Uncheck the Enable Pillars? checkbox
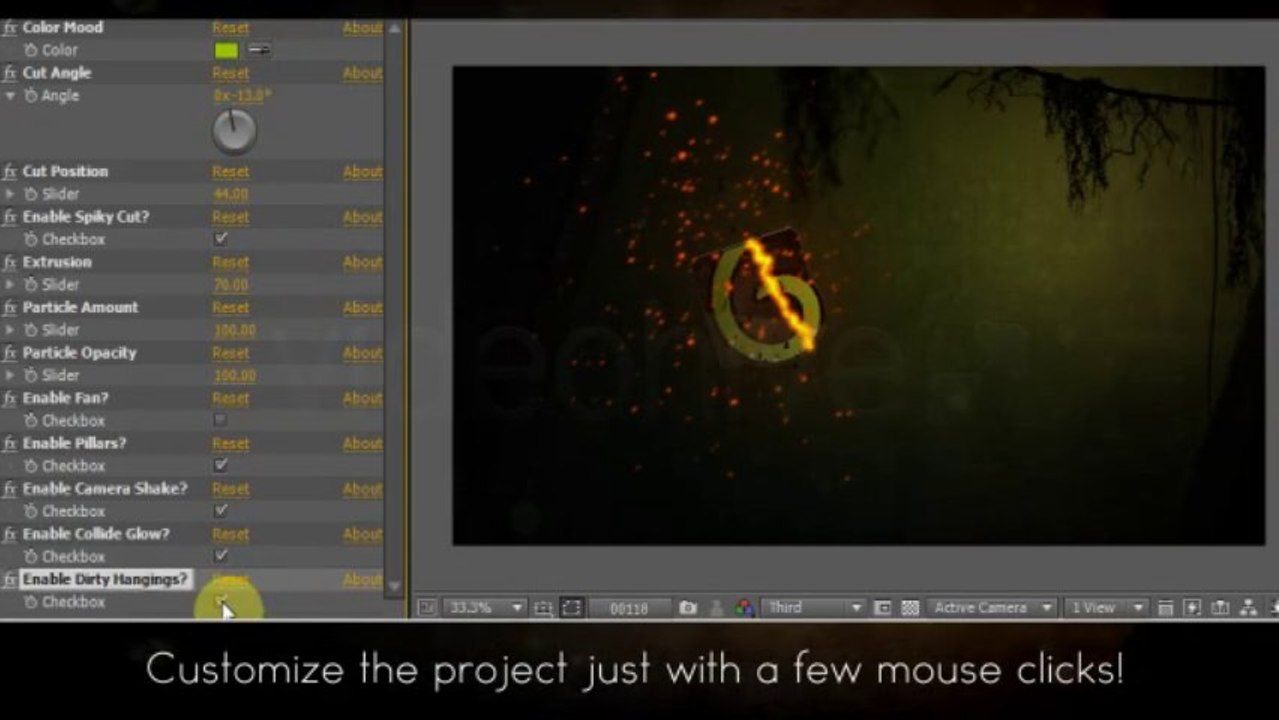 [x=221, y=465]
